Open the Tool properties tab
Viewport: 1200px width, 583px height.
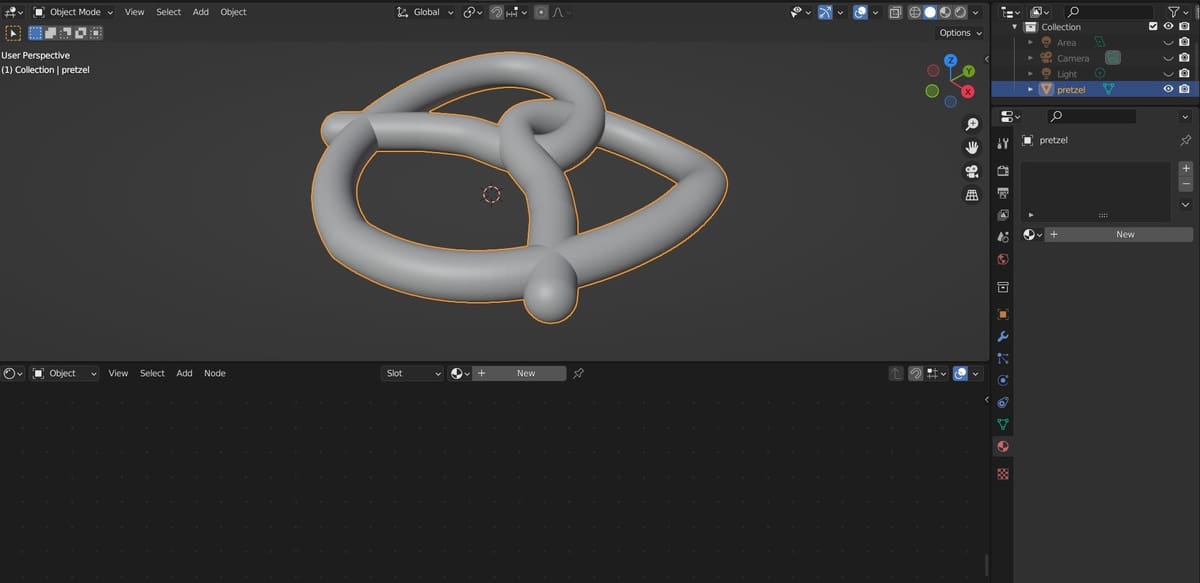(x=1003, y=145)
